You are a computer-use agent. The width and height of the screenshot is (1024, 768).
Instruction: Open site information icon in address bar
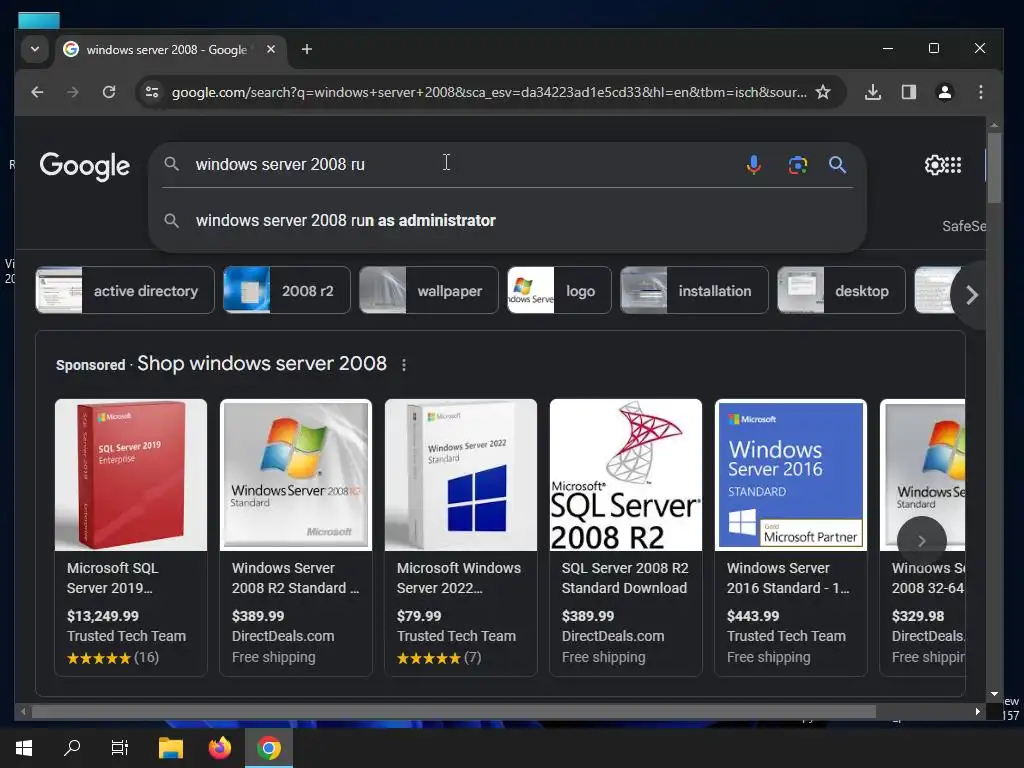coord(152,92)
